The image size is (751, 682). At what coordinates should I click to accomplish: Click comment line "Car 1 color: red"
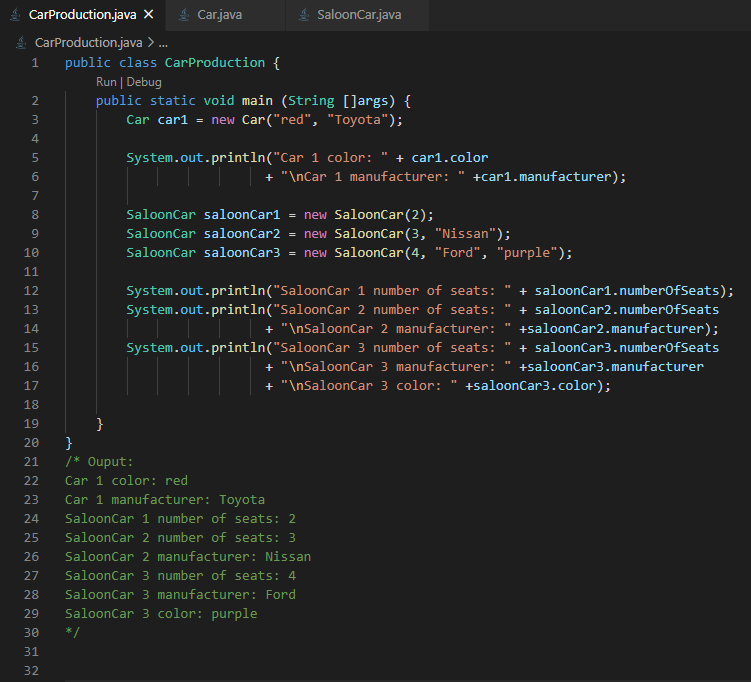coord(126,481)
